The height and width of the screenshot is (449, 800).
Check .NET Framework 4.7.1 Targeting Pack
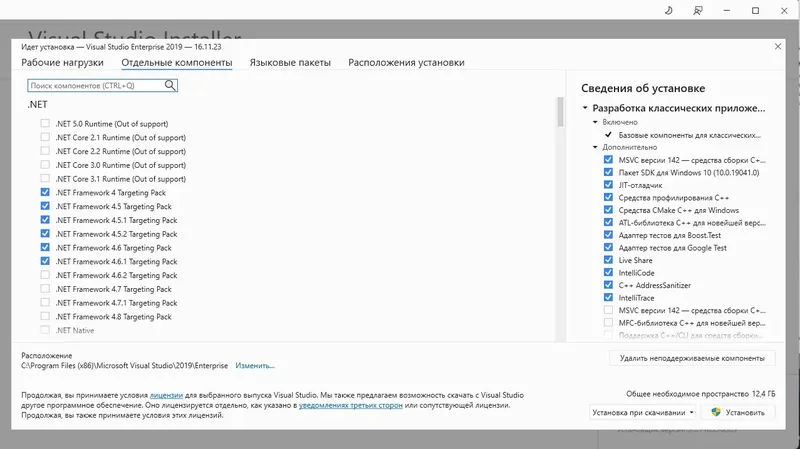(45, 303)
